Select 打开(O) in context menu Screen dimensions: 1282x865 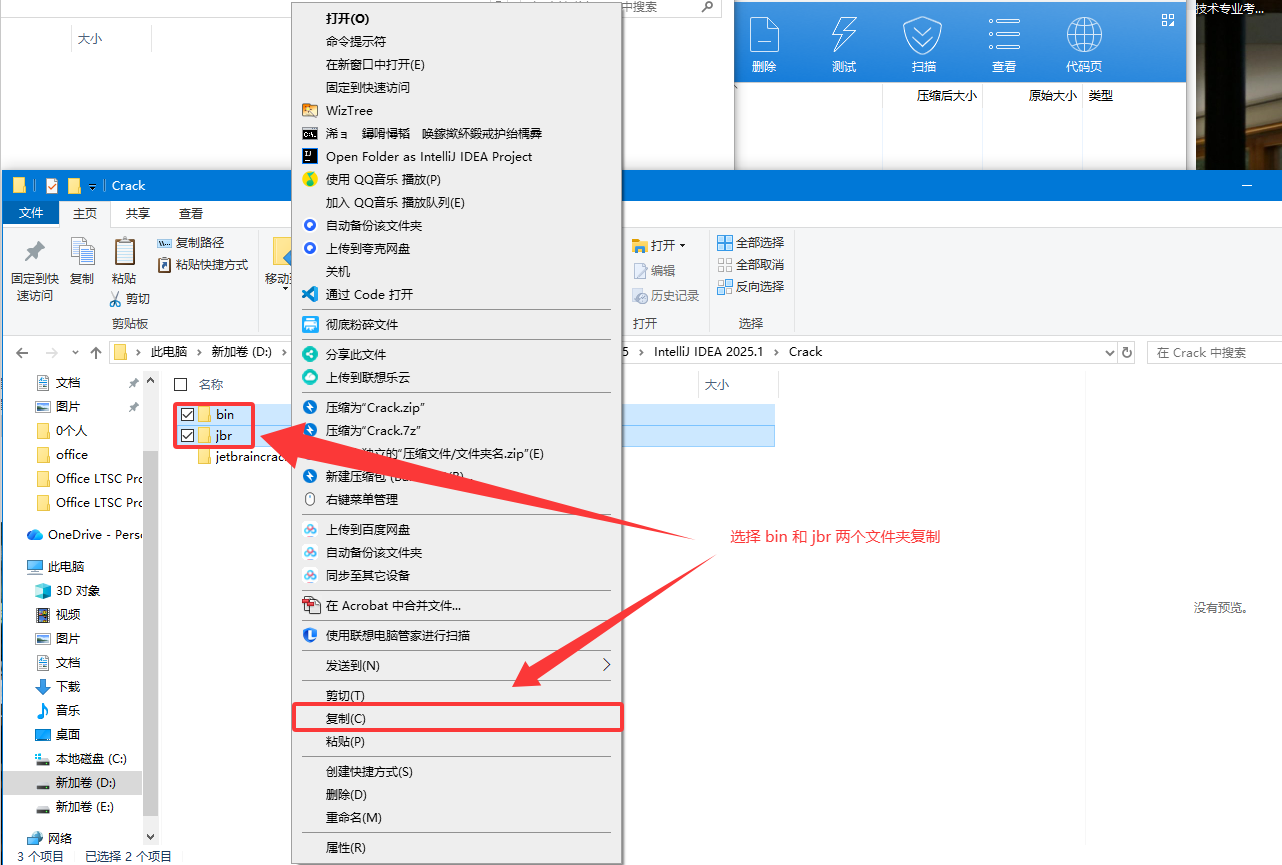456,18
